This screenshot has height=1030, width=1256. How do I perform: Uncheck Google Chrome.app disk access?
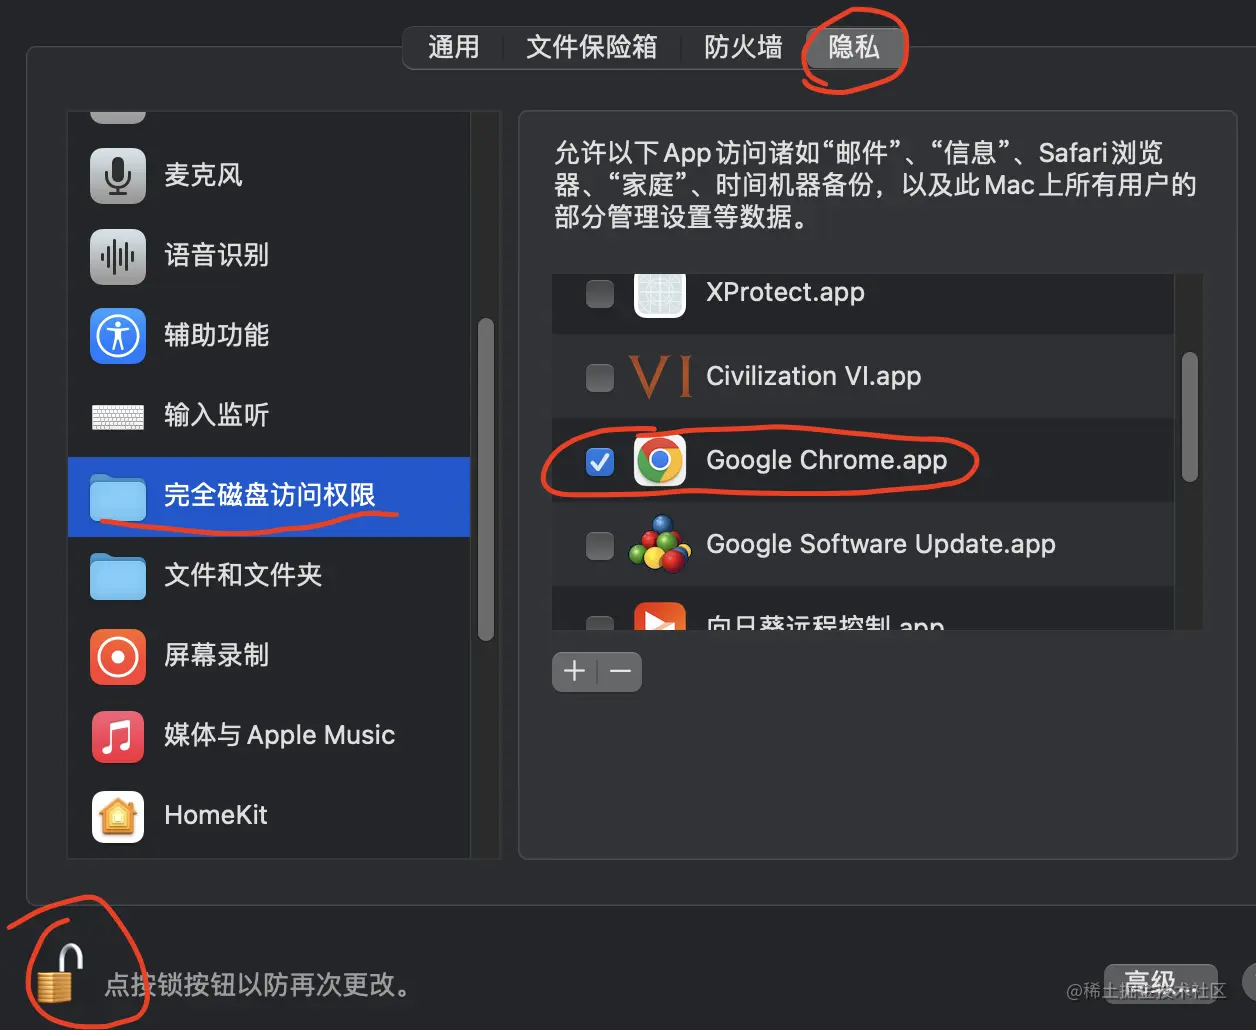click(600, 461)
